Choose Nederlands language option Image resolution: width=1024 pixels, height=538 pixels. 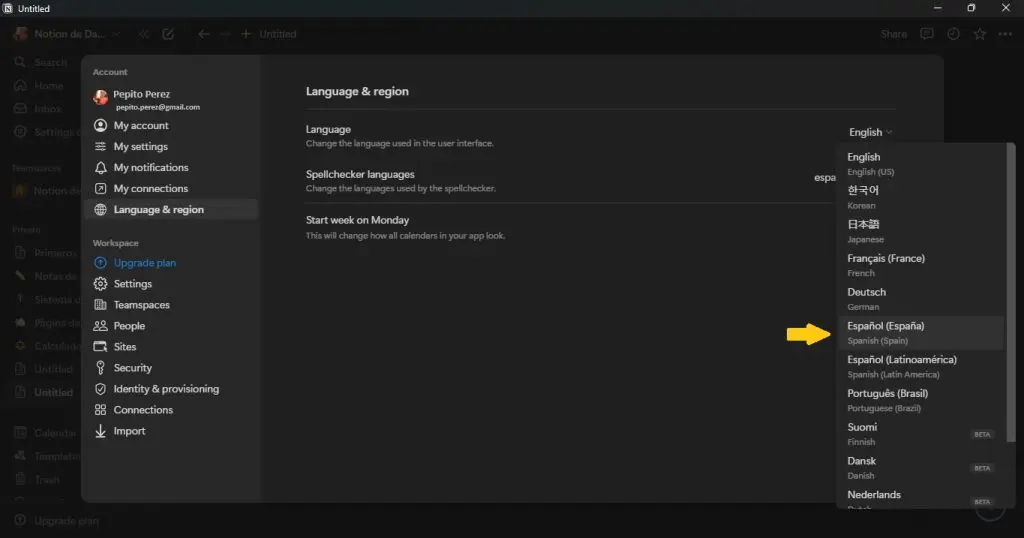coord(921,498)
